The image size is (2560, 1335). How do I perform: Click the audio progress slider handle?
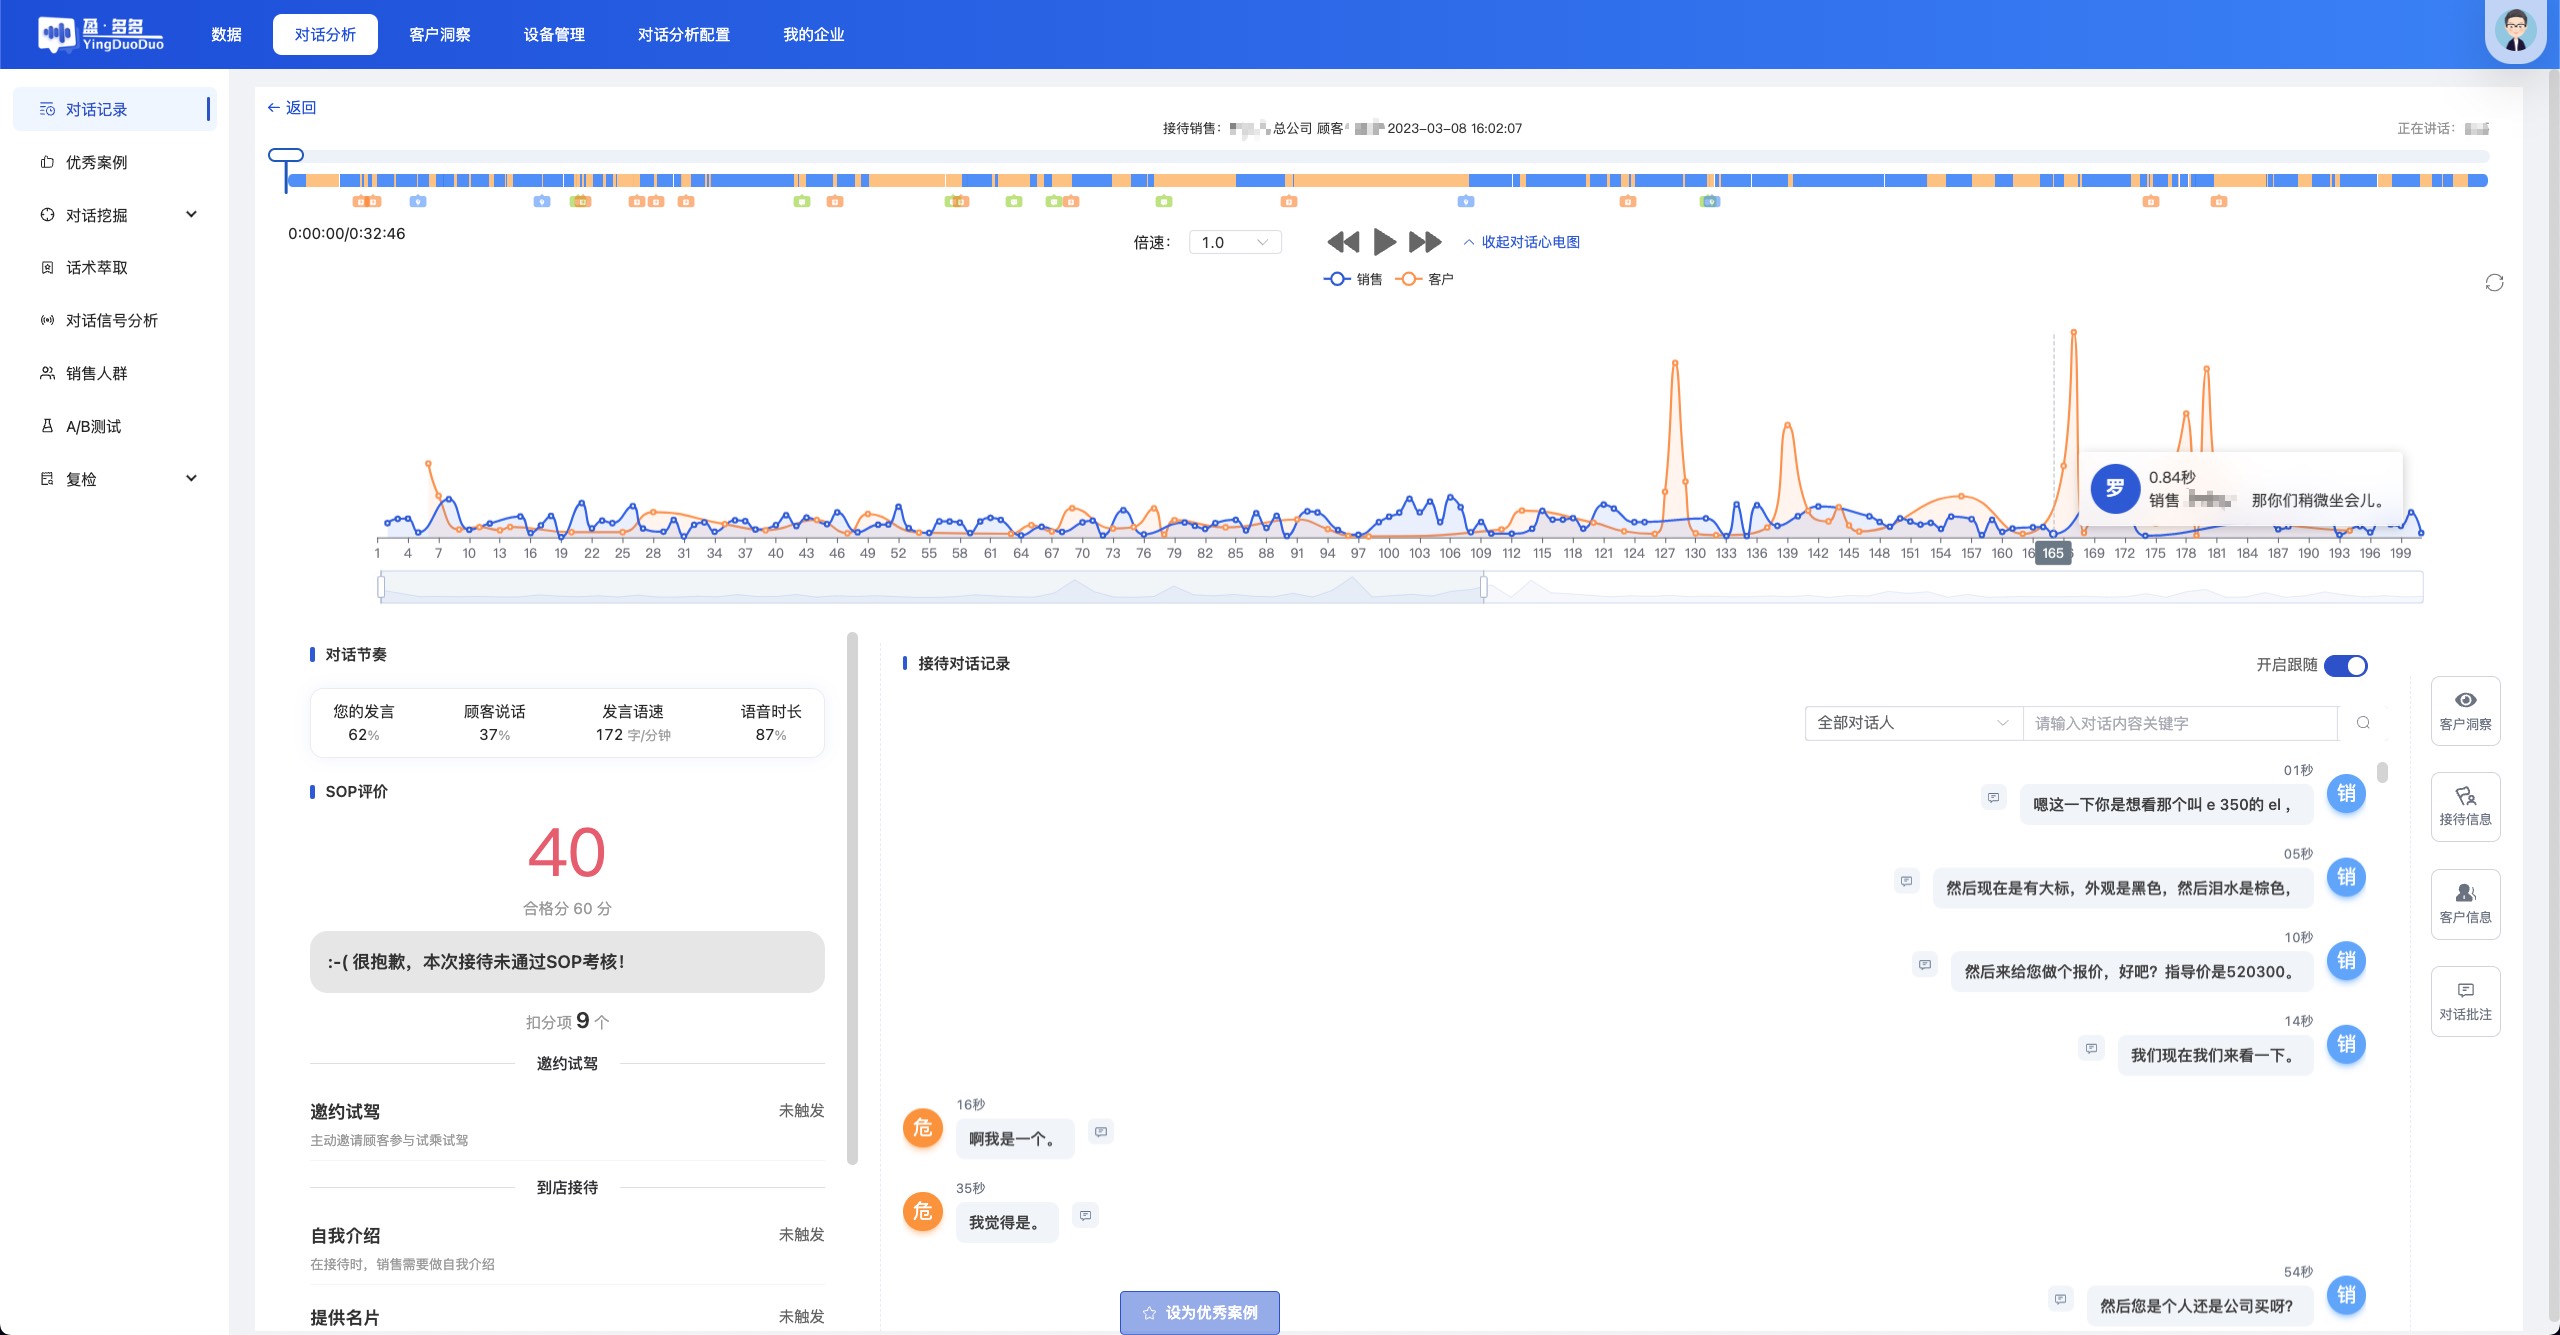286,156
